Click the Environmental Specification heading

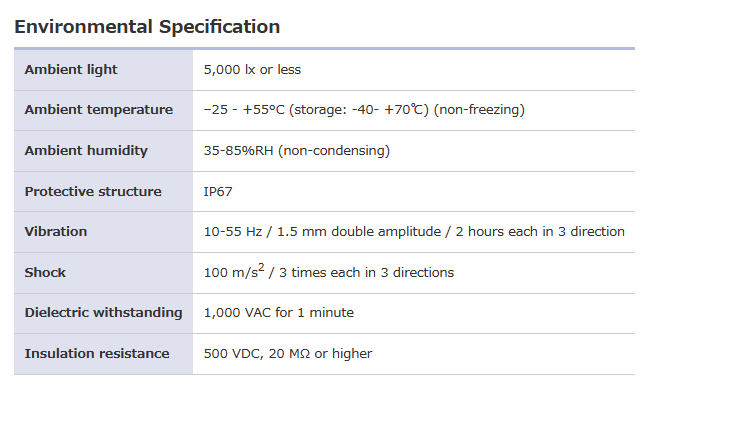147,27
